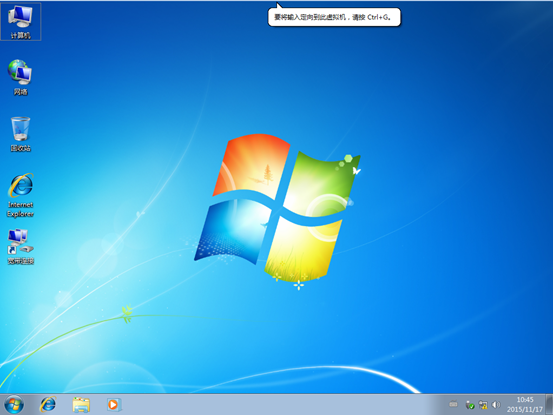Select the 宽带连接 desktop shortcut
This screenshot has height=415, width=553.
20,246
